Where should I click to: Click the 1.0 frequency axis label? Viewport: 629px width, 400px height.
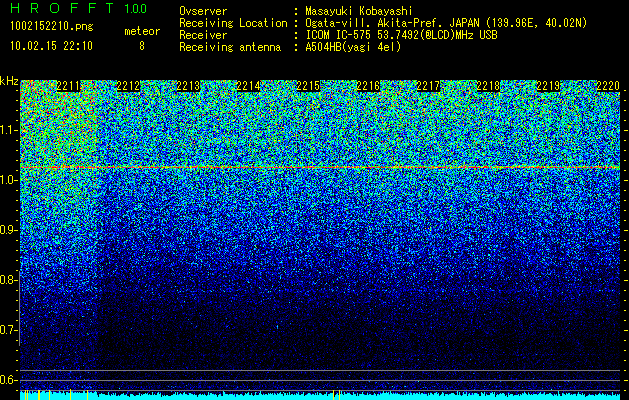point(7,180)
